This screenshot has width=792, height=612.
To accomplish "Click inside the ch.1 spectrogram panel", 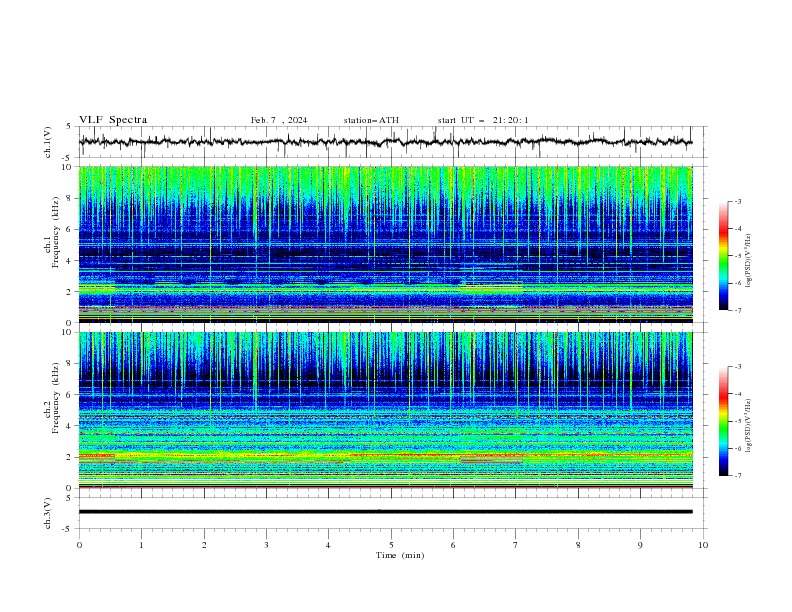I will (385, 244).
